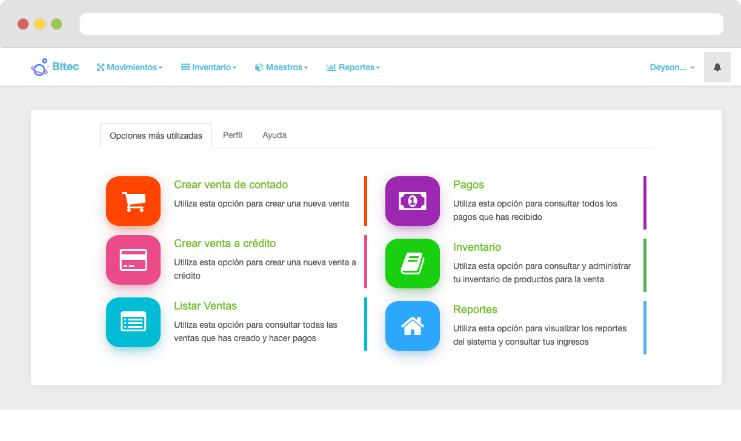Open the Inventario card heading link
741x441 pixels.
pyautogui.click(x=477, y=247)
